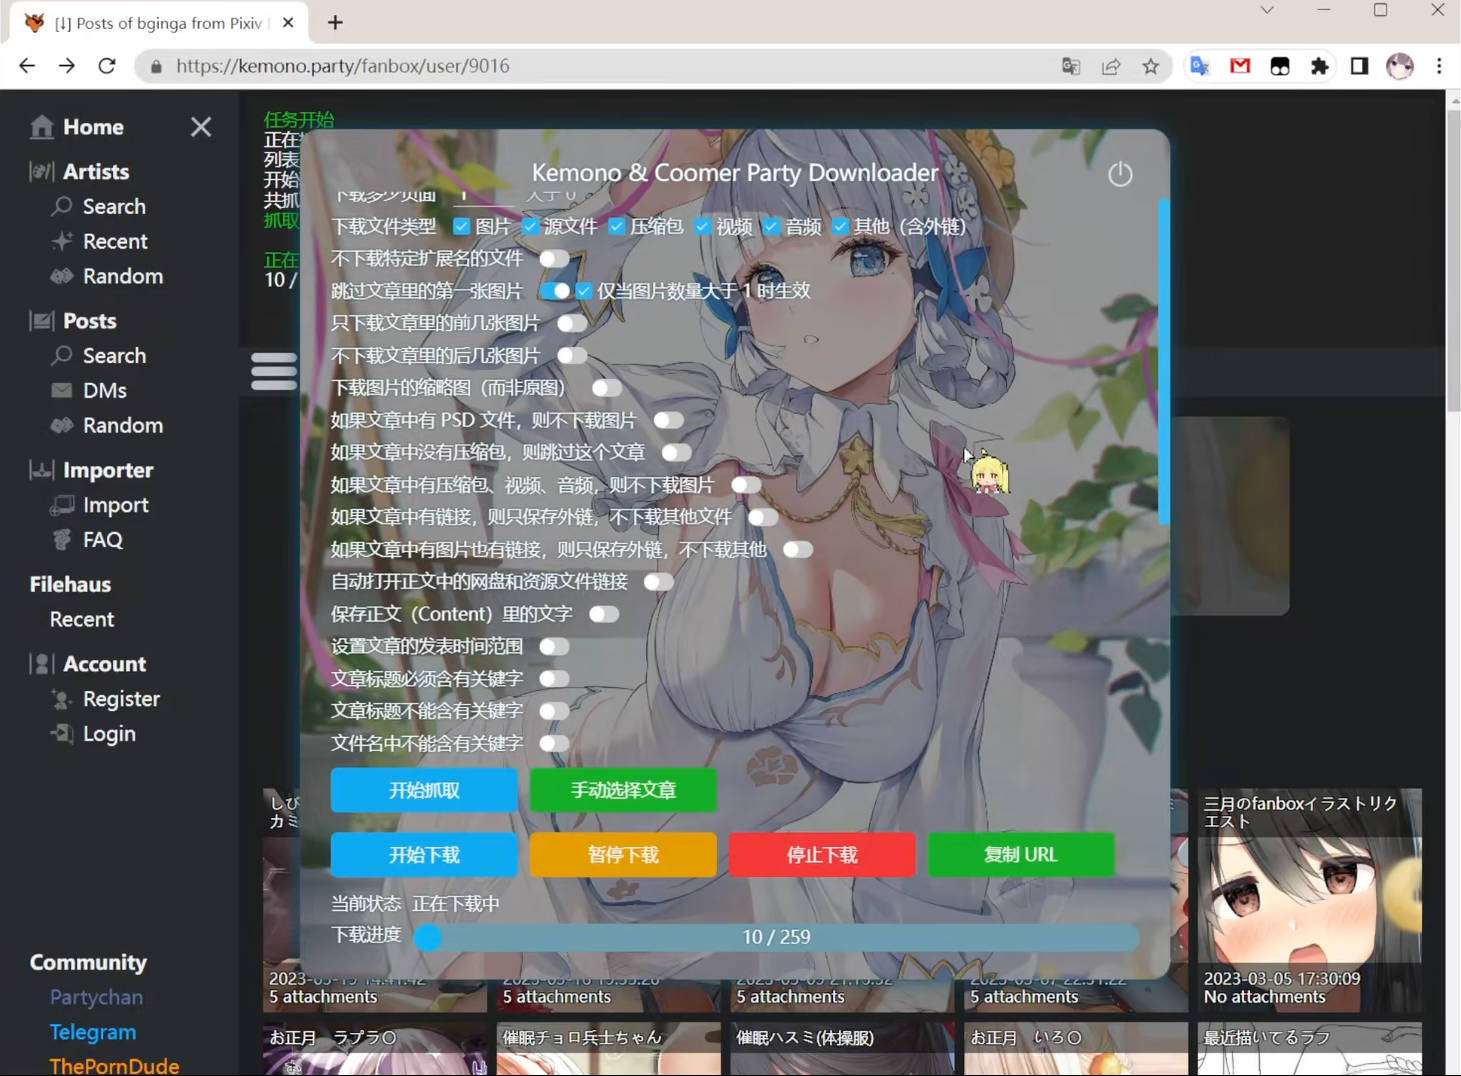The width and height of the screenshot is (1461, 1076).
Task: Click the 暂停下载 button
Action: (x=623, y=855)
